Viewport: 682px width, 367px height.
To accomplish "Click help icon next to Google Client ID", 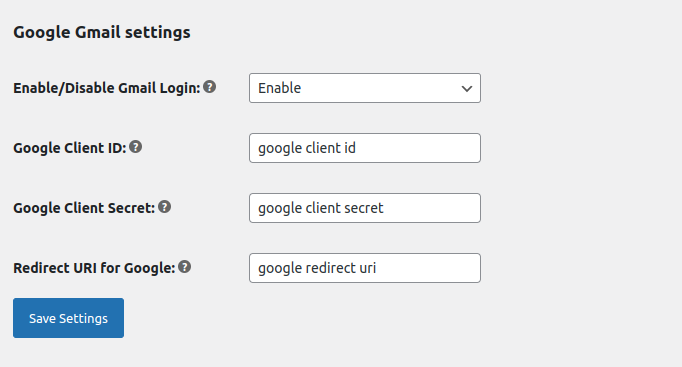I will point(136,147).
